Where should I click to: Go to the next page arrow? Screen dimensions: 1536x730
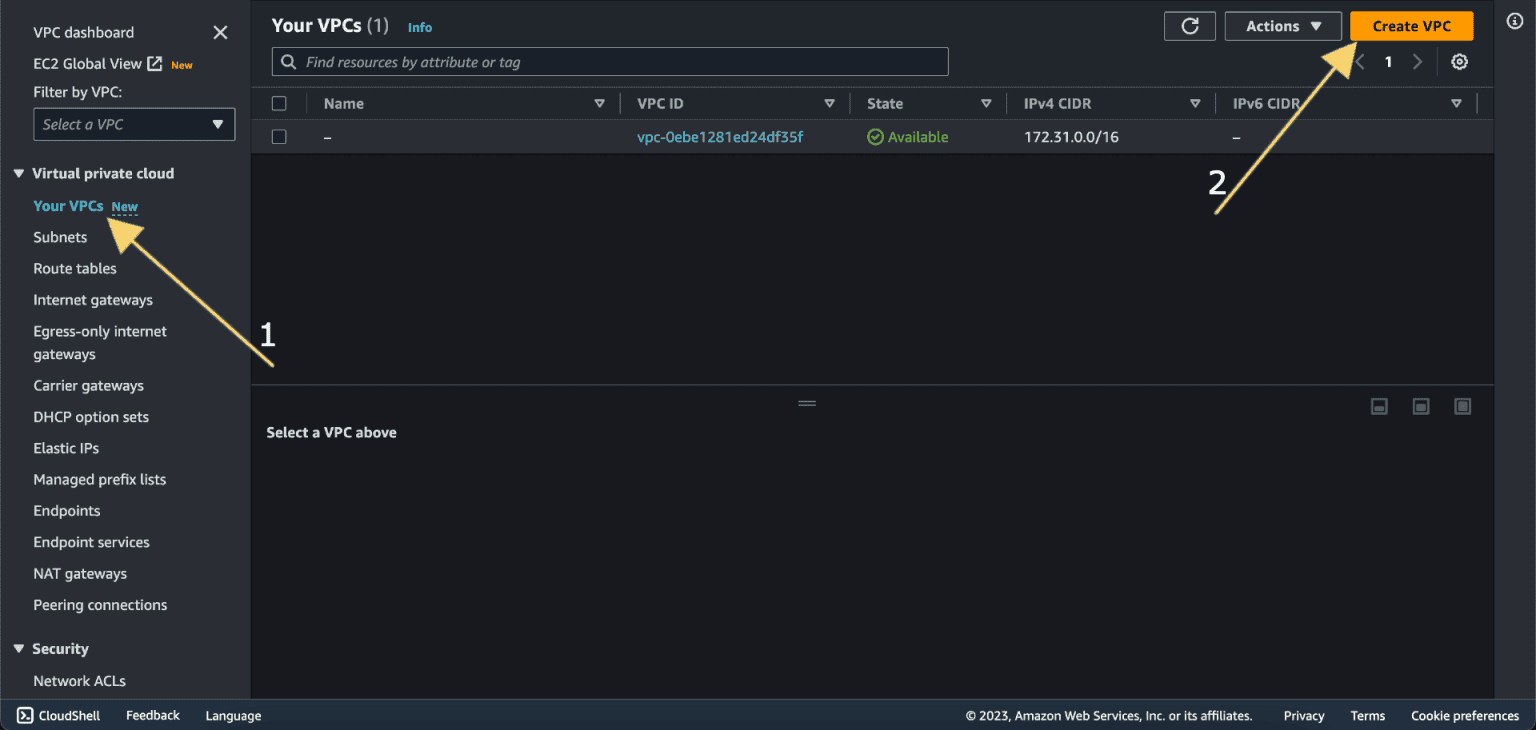(1417, 61)
